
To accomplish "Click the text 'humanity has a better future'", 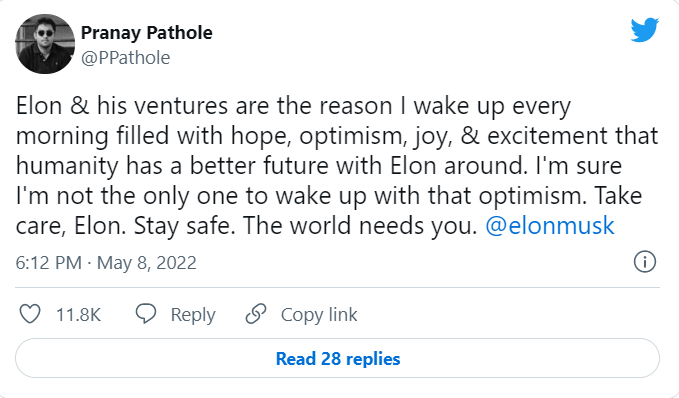I will [x=172, y=166].
